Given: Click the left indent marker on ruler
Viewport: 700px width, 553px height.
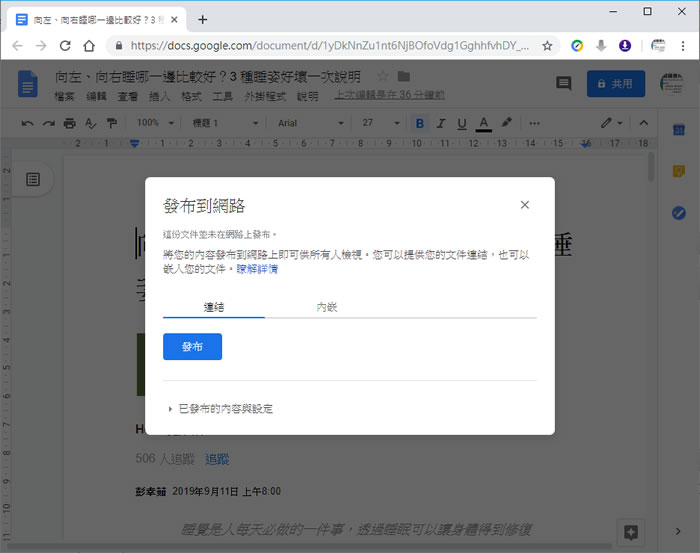Looking at the screenshot, I should coord(134,144).
